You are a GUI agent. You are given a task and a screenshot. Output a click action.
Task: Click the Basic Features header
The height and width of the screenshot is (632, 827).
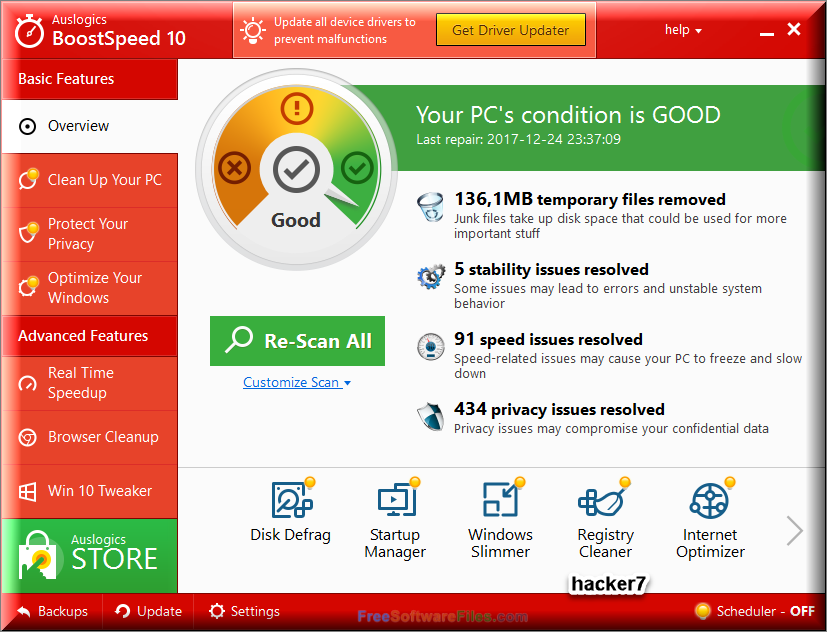(90, 79)
